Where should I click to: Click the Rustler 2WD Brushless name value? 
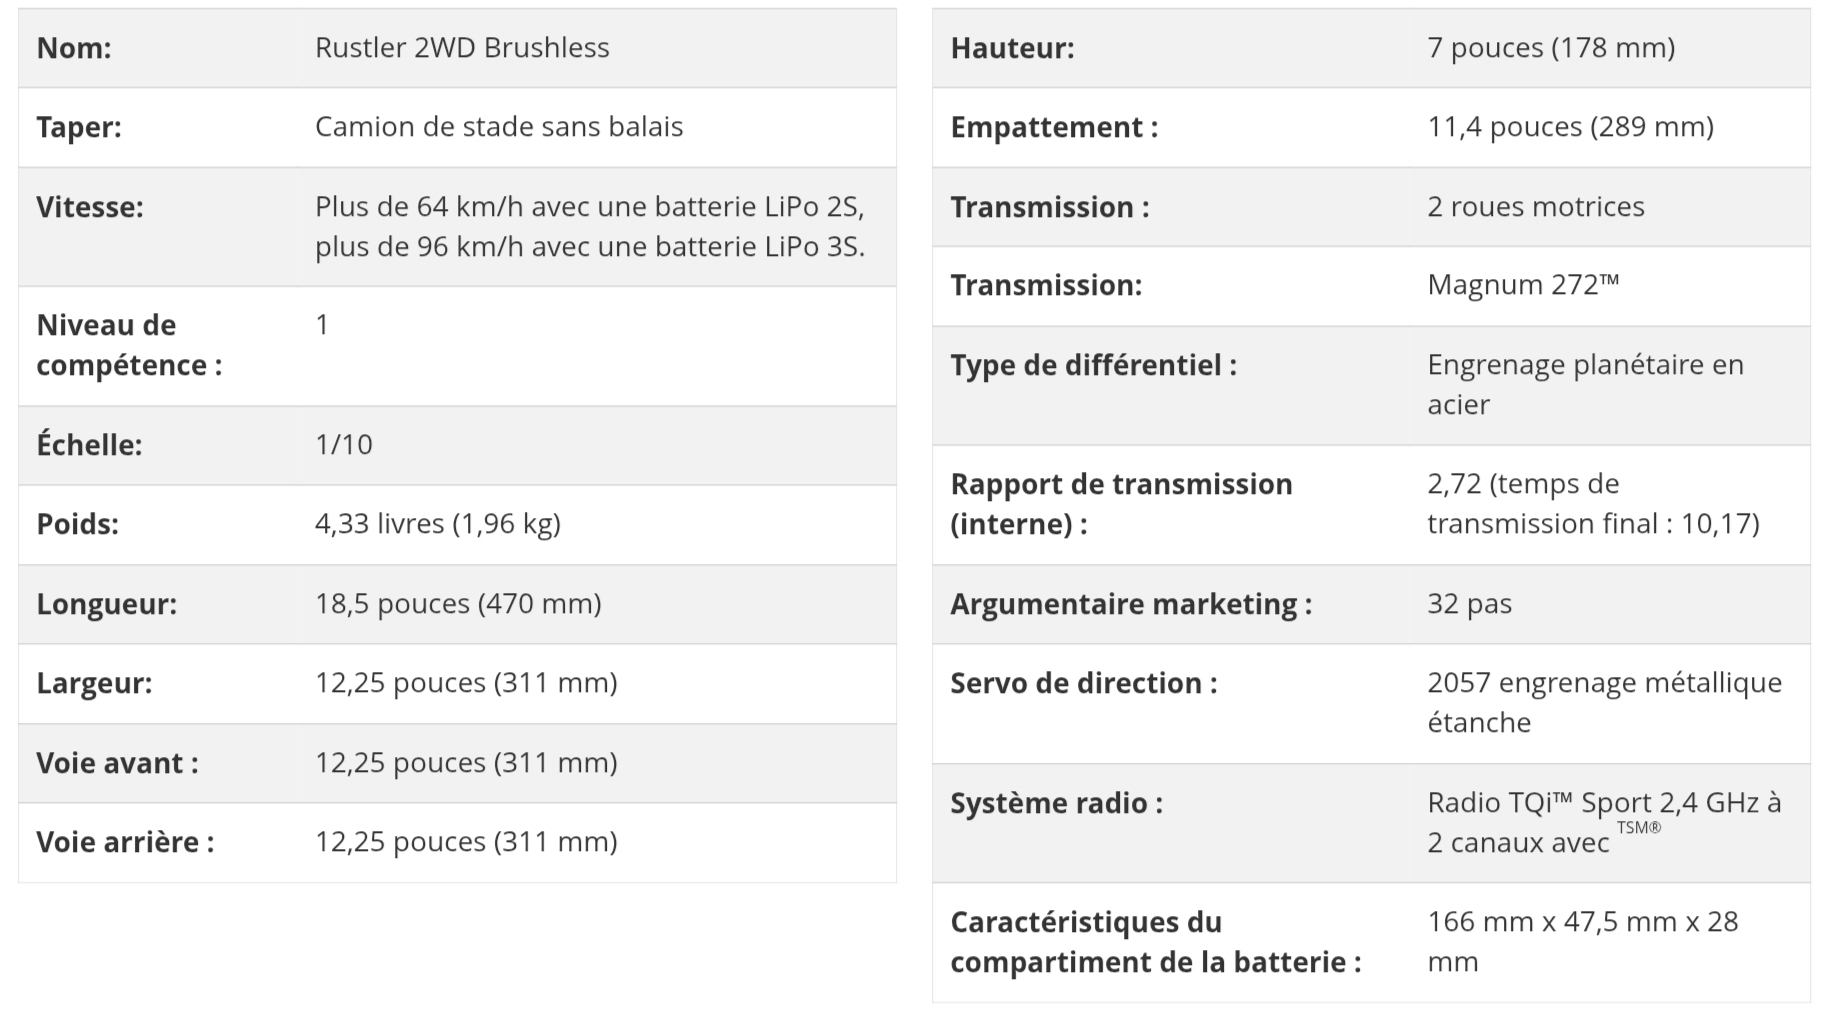(462, 48)
